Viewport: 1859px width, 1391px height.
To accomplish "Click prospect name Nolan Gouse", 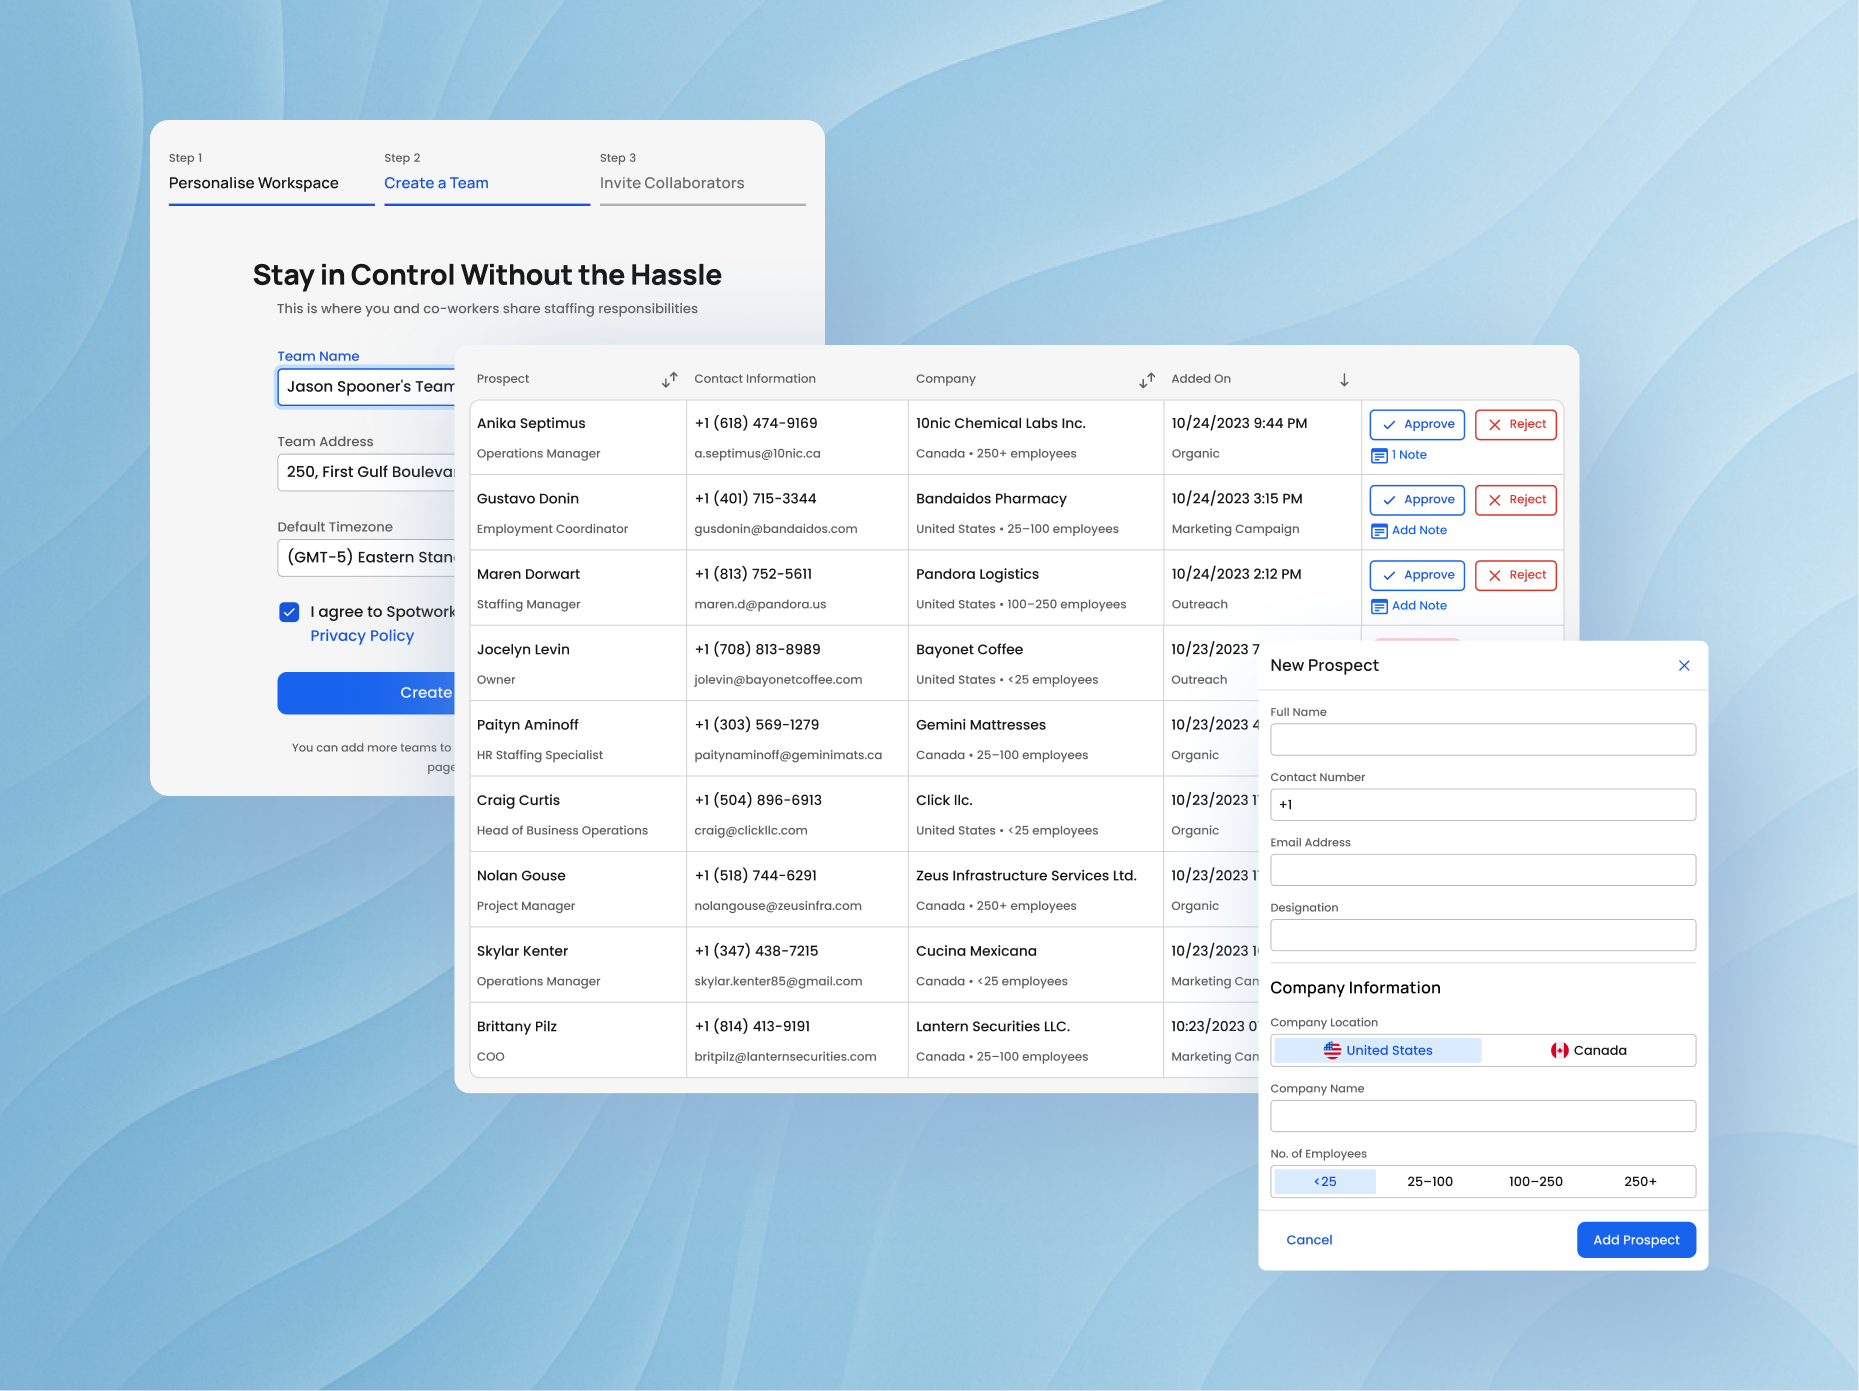I will (521, 876).
